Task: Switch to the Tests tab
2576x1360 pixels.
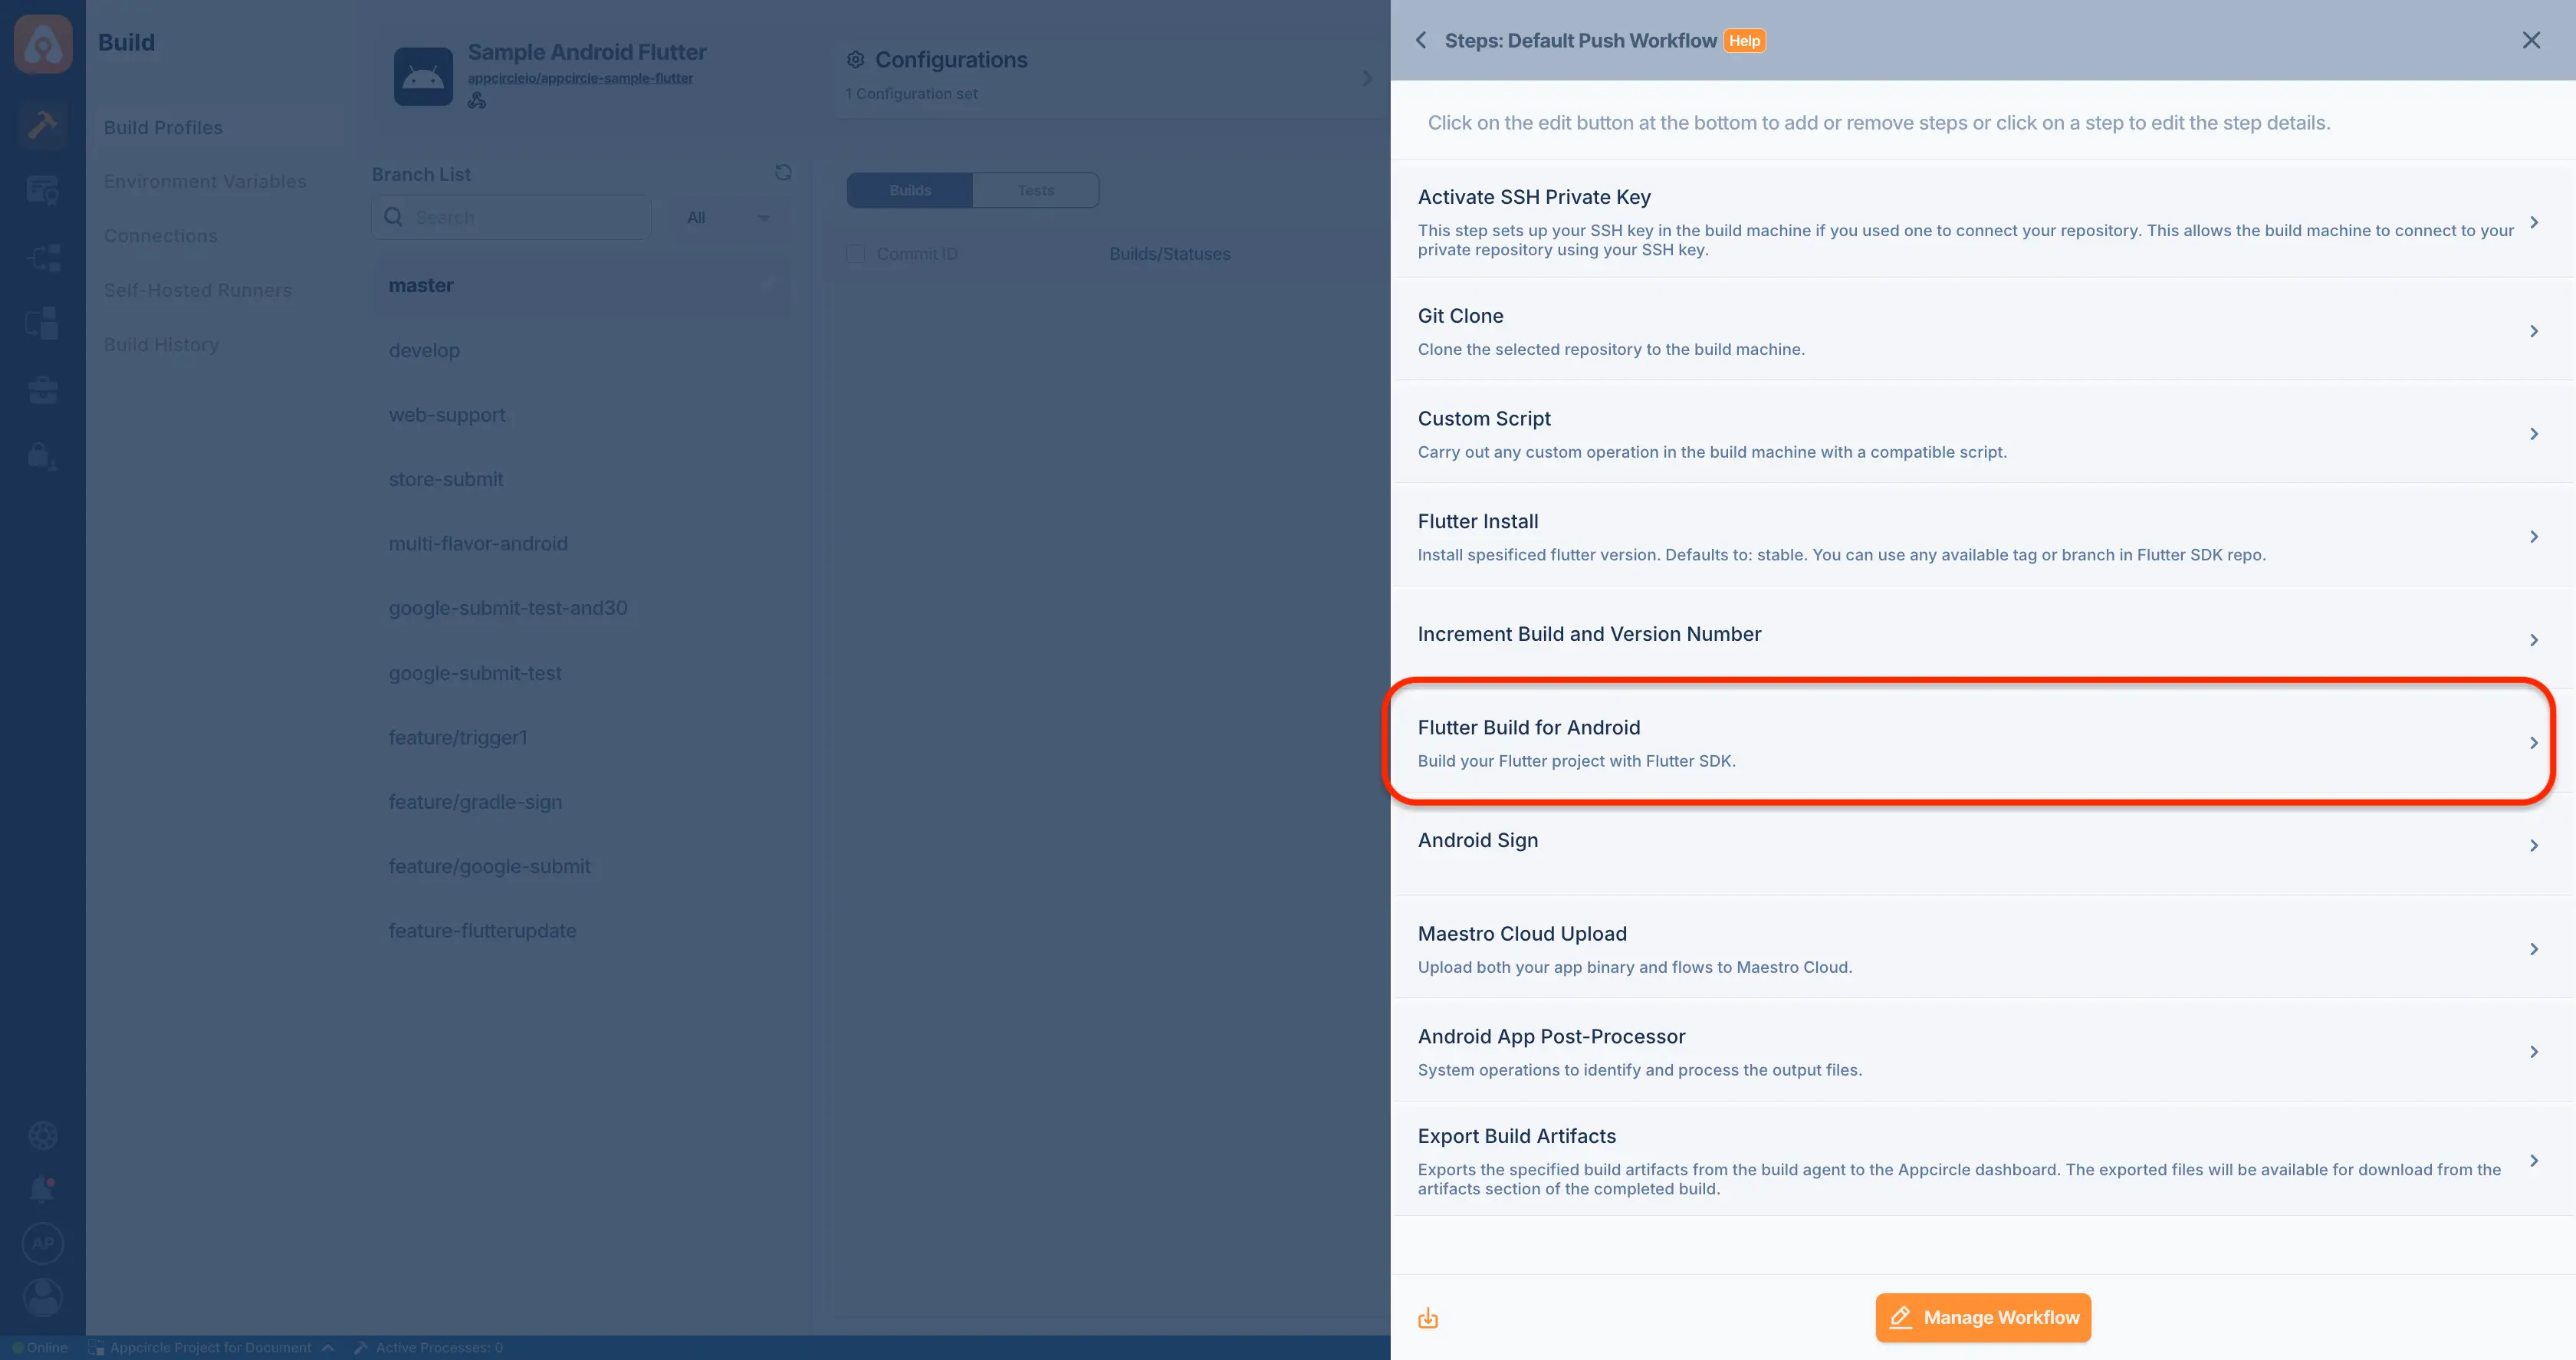Action: [x=1036, y=190]
